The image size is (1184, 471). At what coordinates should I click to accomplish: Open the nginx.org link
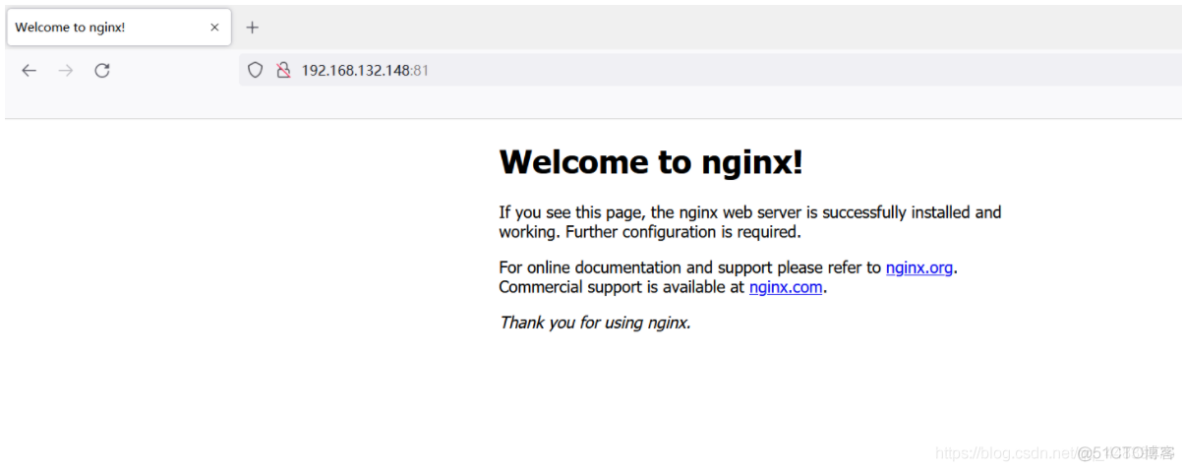[919, 267]
